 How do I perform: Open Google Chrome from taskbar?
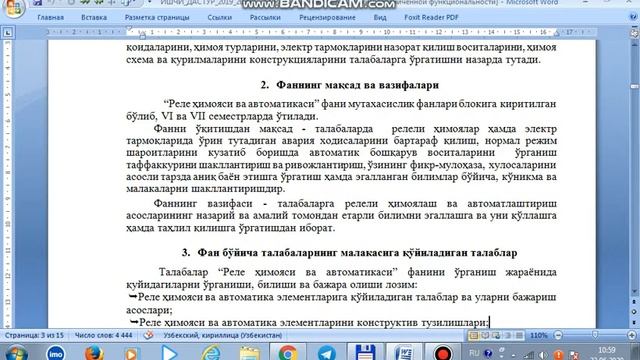tap(288, 353)
